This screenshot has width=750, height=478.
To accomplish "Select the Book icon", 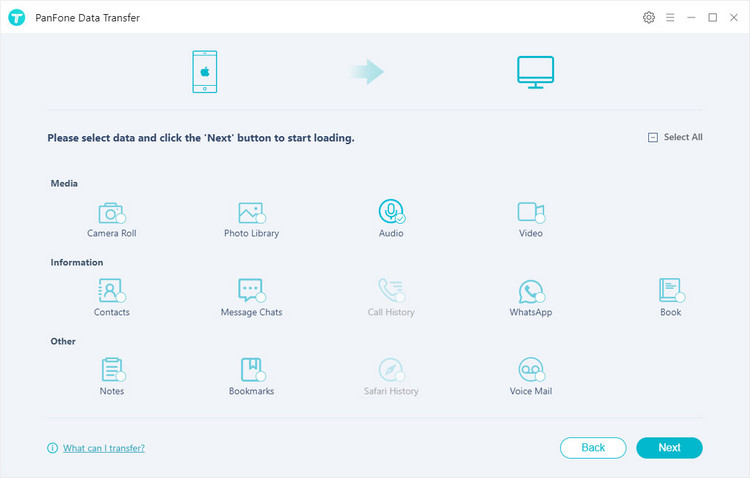I will point(671,290).
